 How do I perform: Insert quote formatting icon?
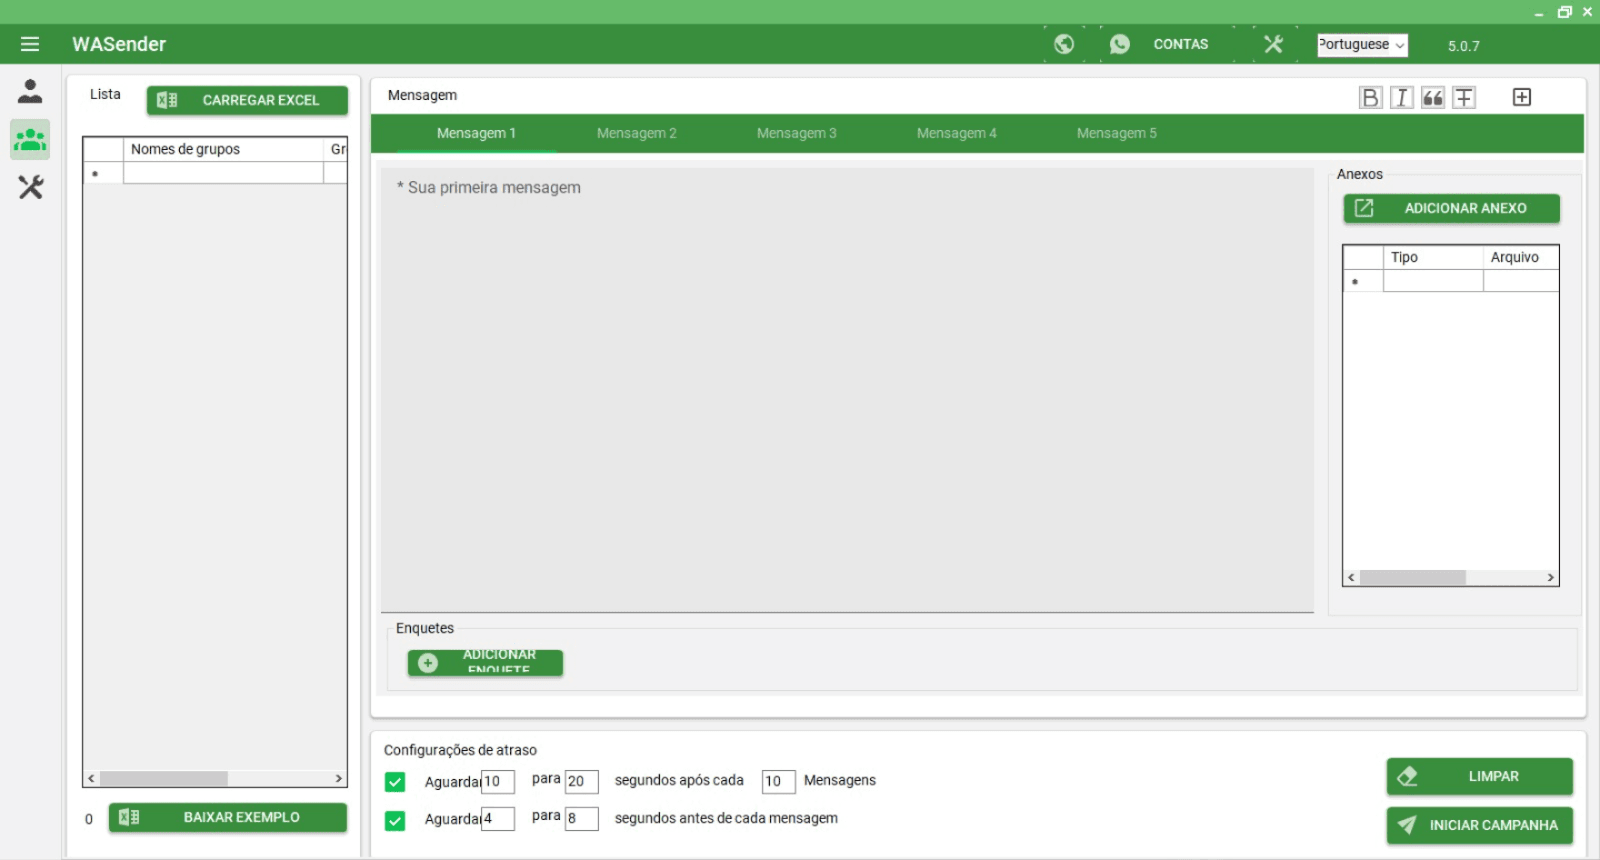coord(1433,97)
